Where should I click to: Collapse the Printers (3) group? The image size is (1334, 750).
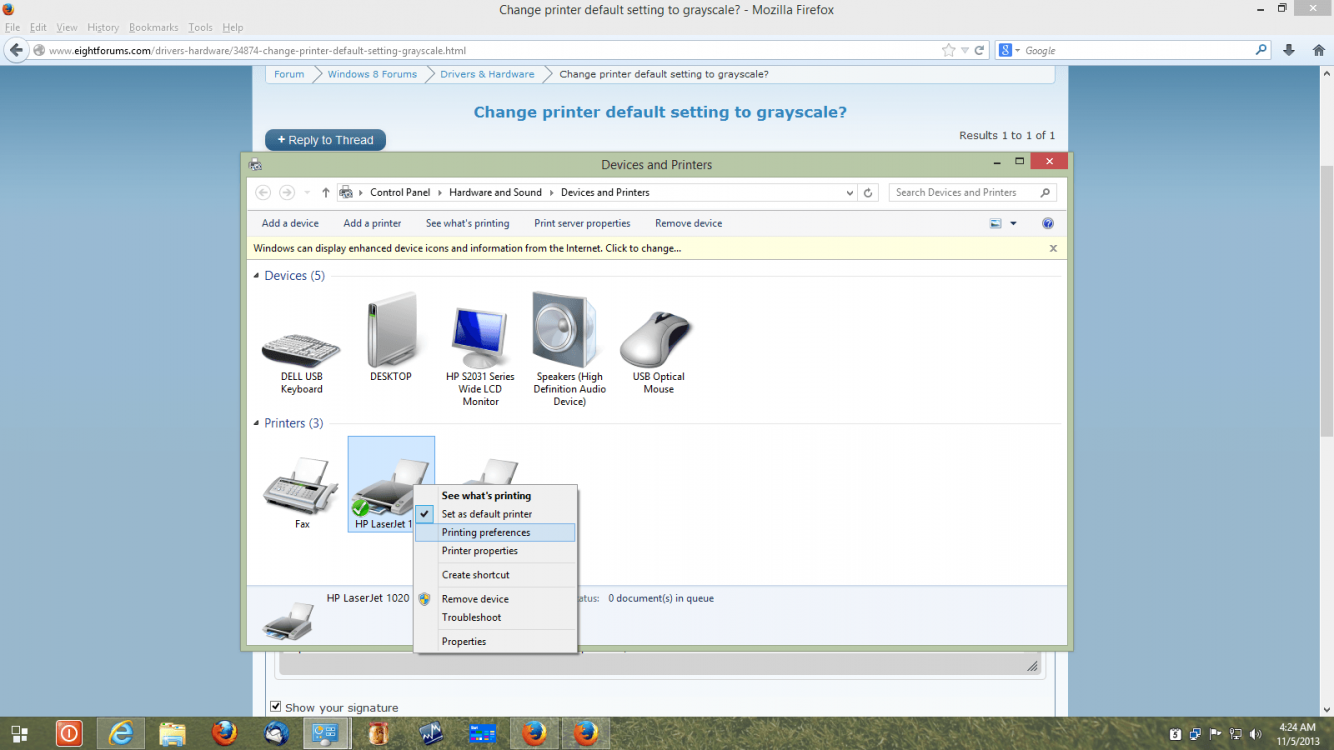point(256,424)
